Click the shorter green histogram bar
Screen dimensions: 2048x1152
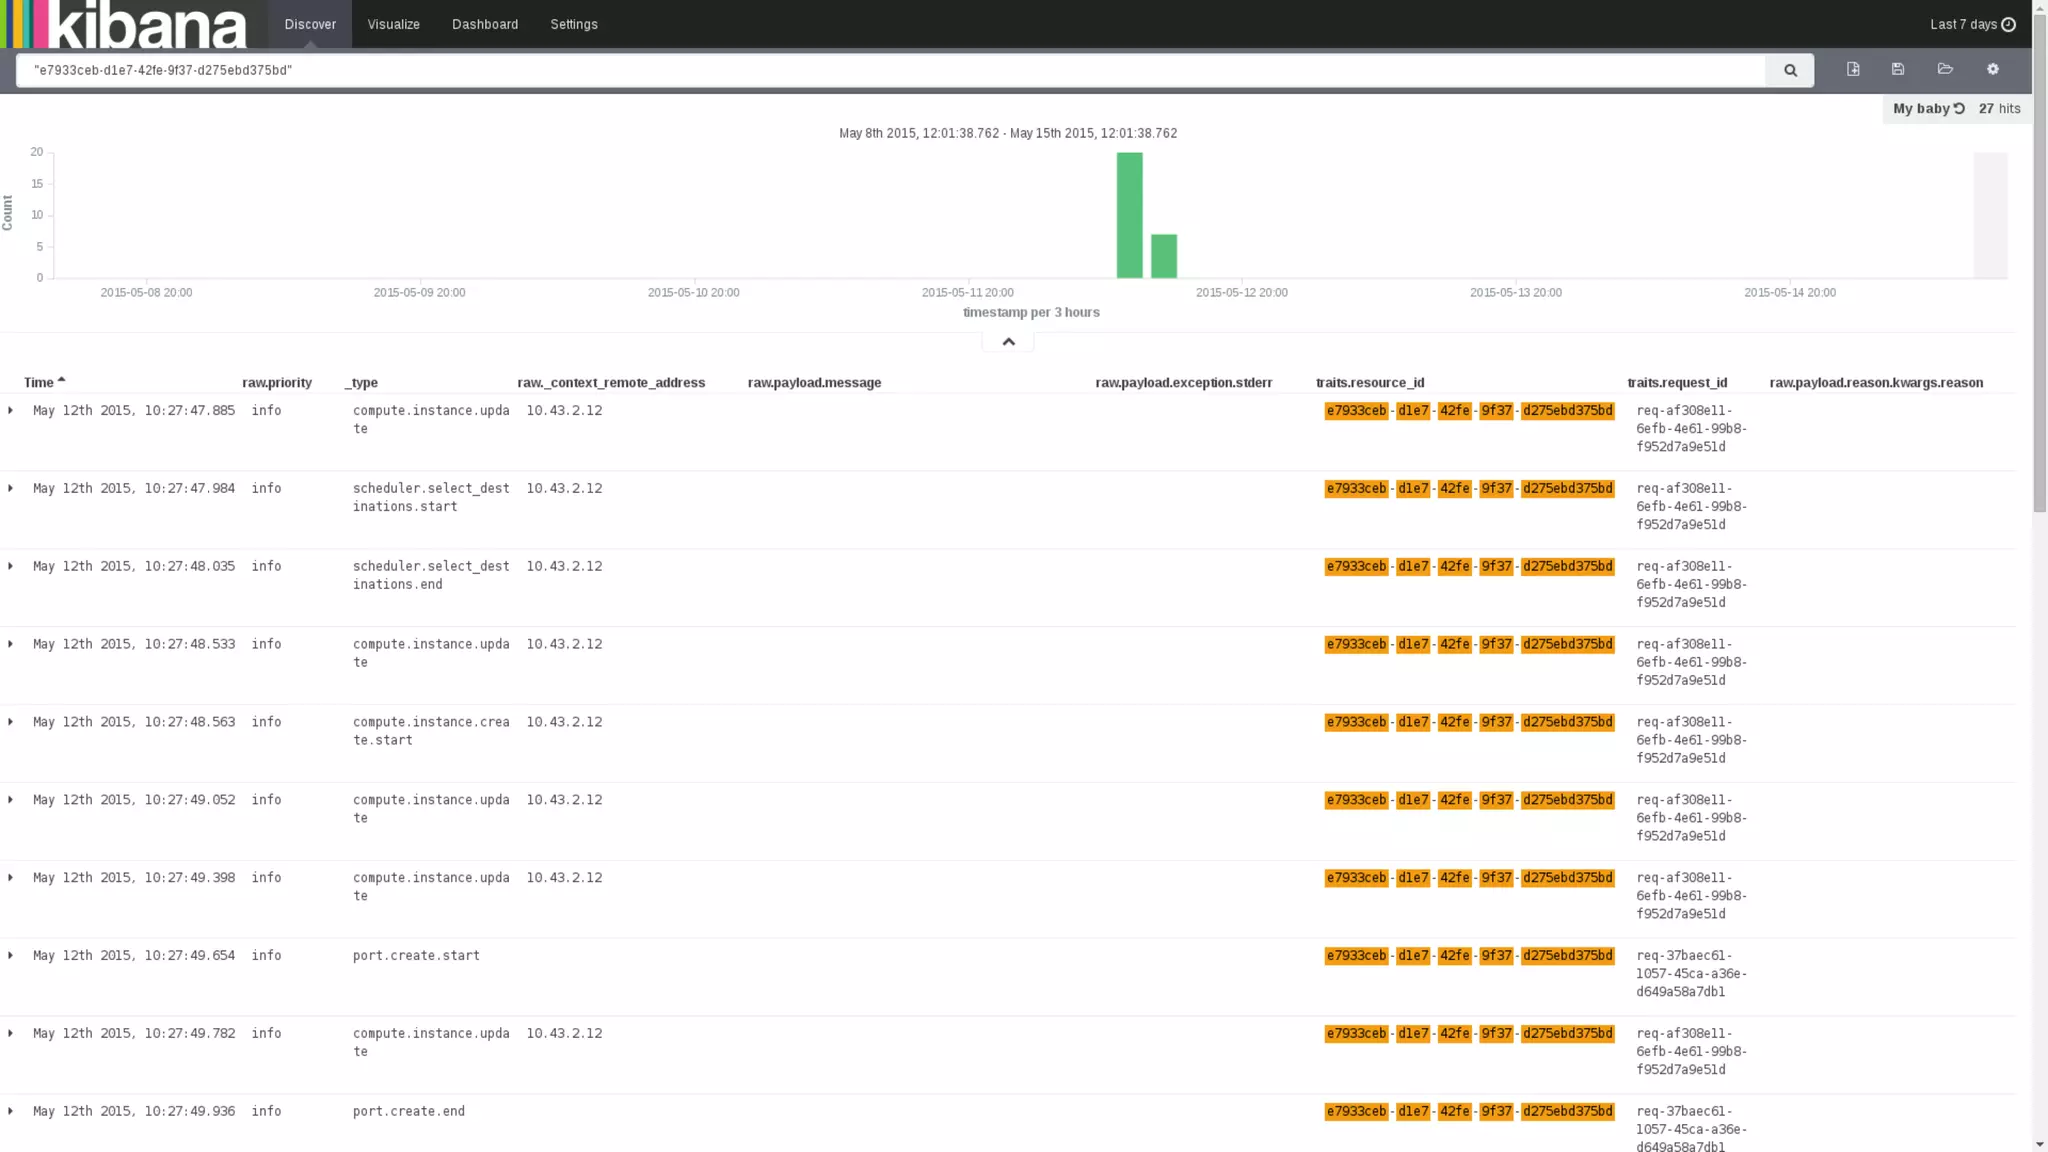pyautogui.click(x=1164, y=256)
